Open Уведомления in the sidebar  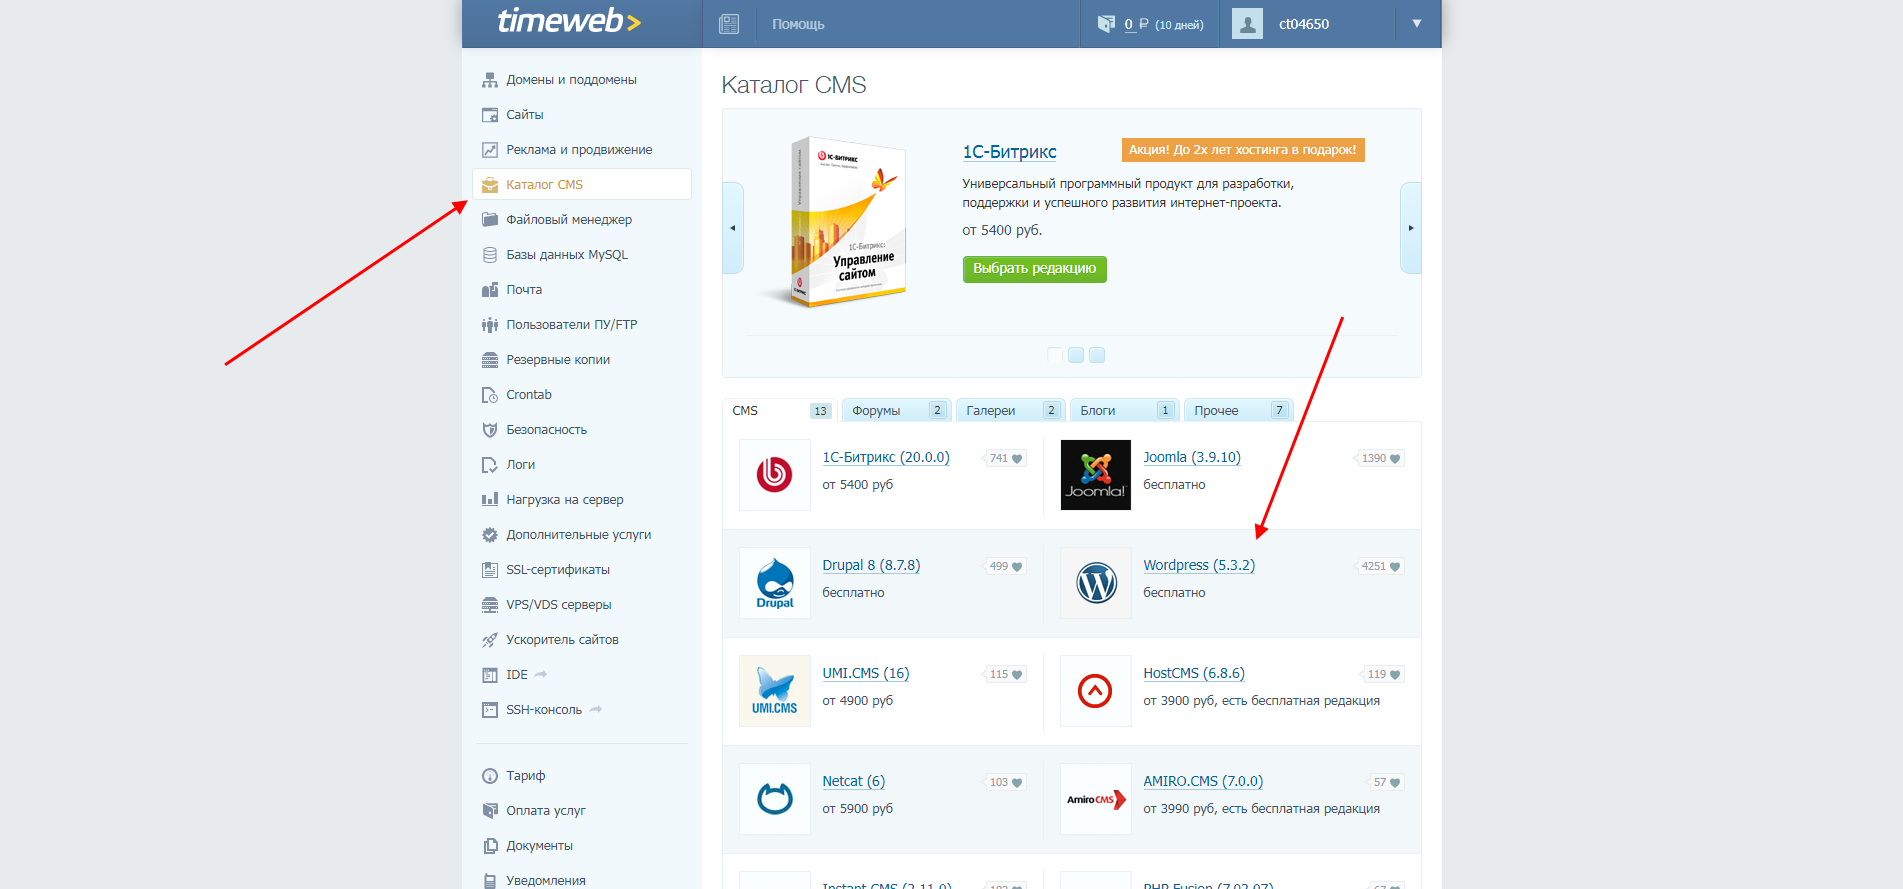point(545,881)
